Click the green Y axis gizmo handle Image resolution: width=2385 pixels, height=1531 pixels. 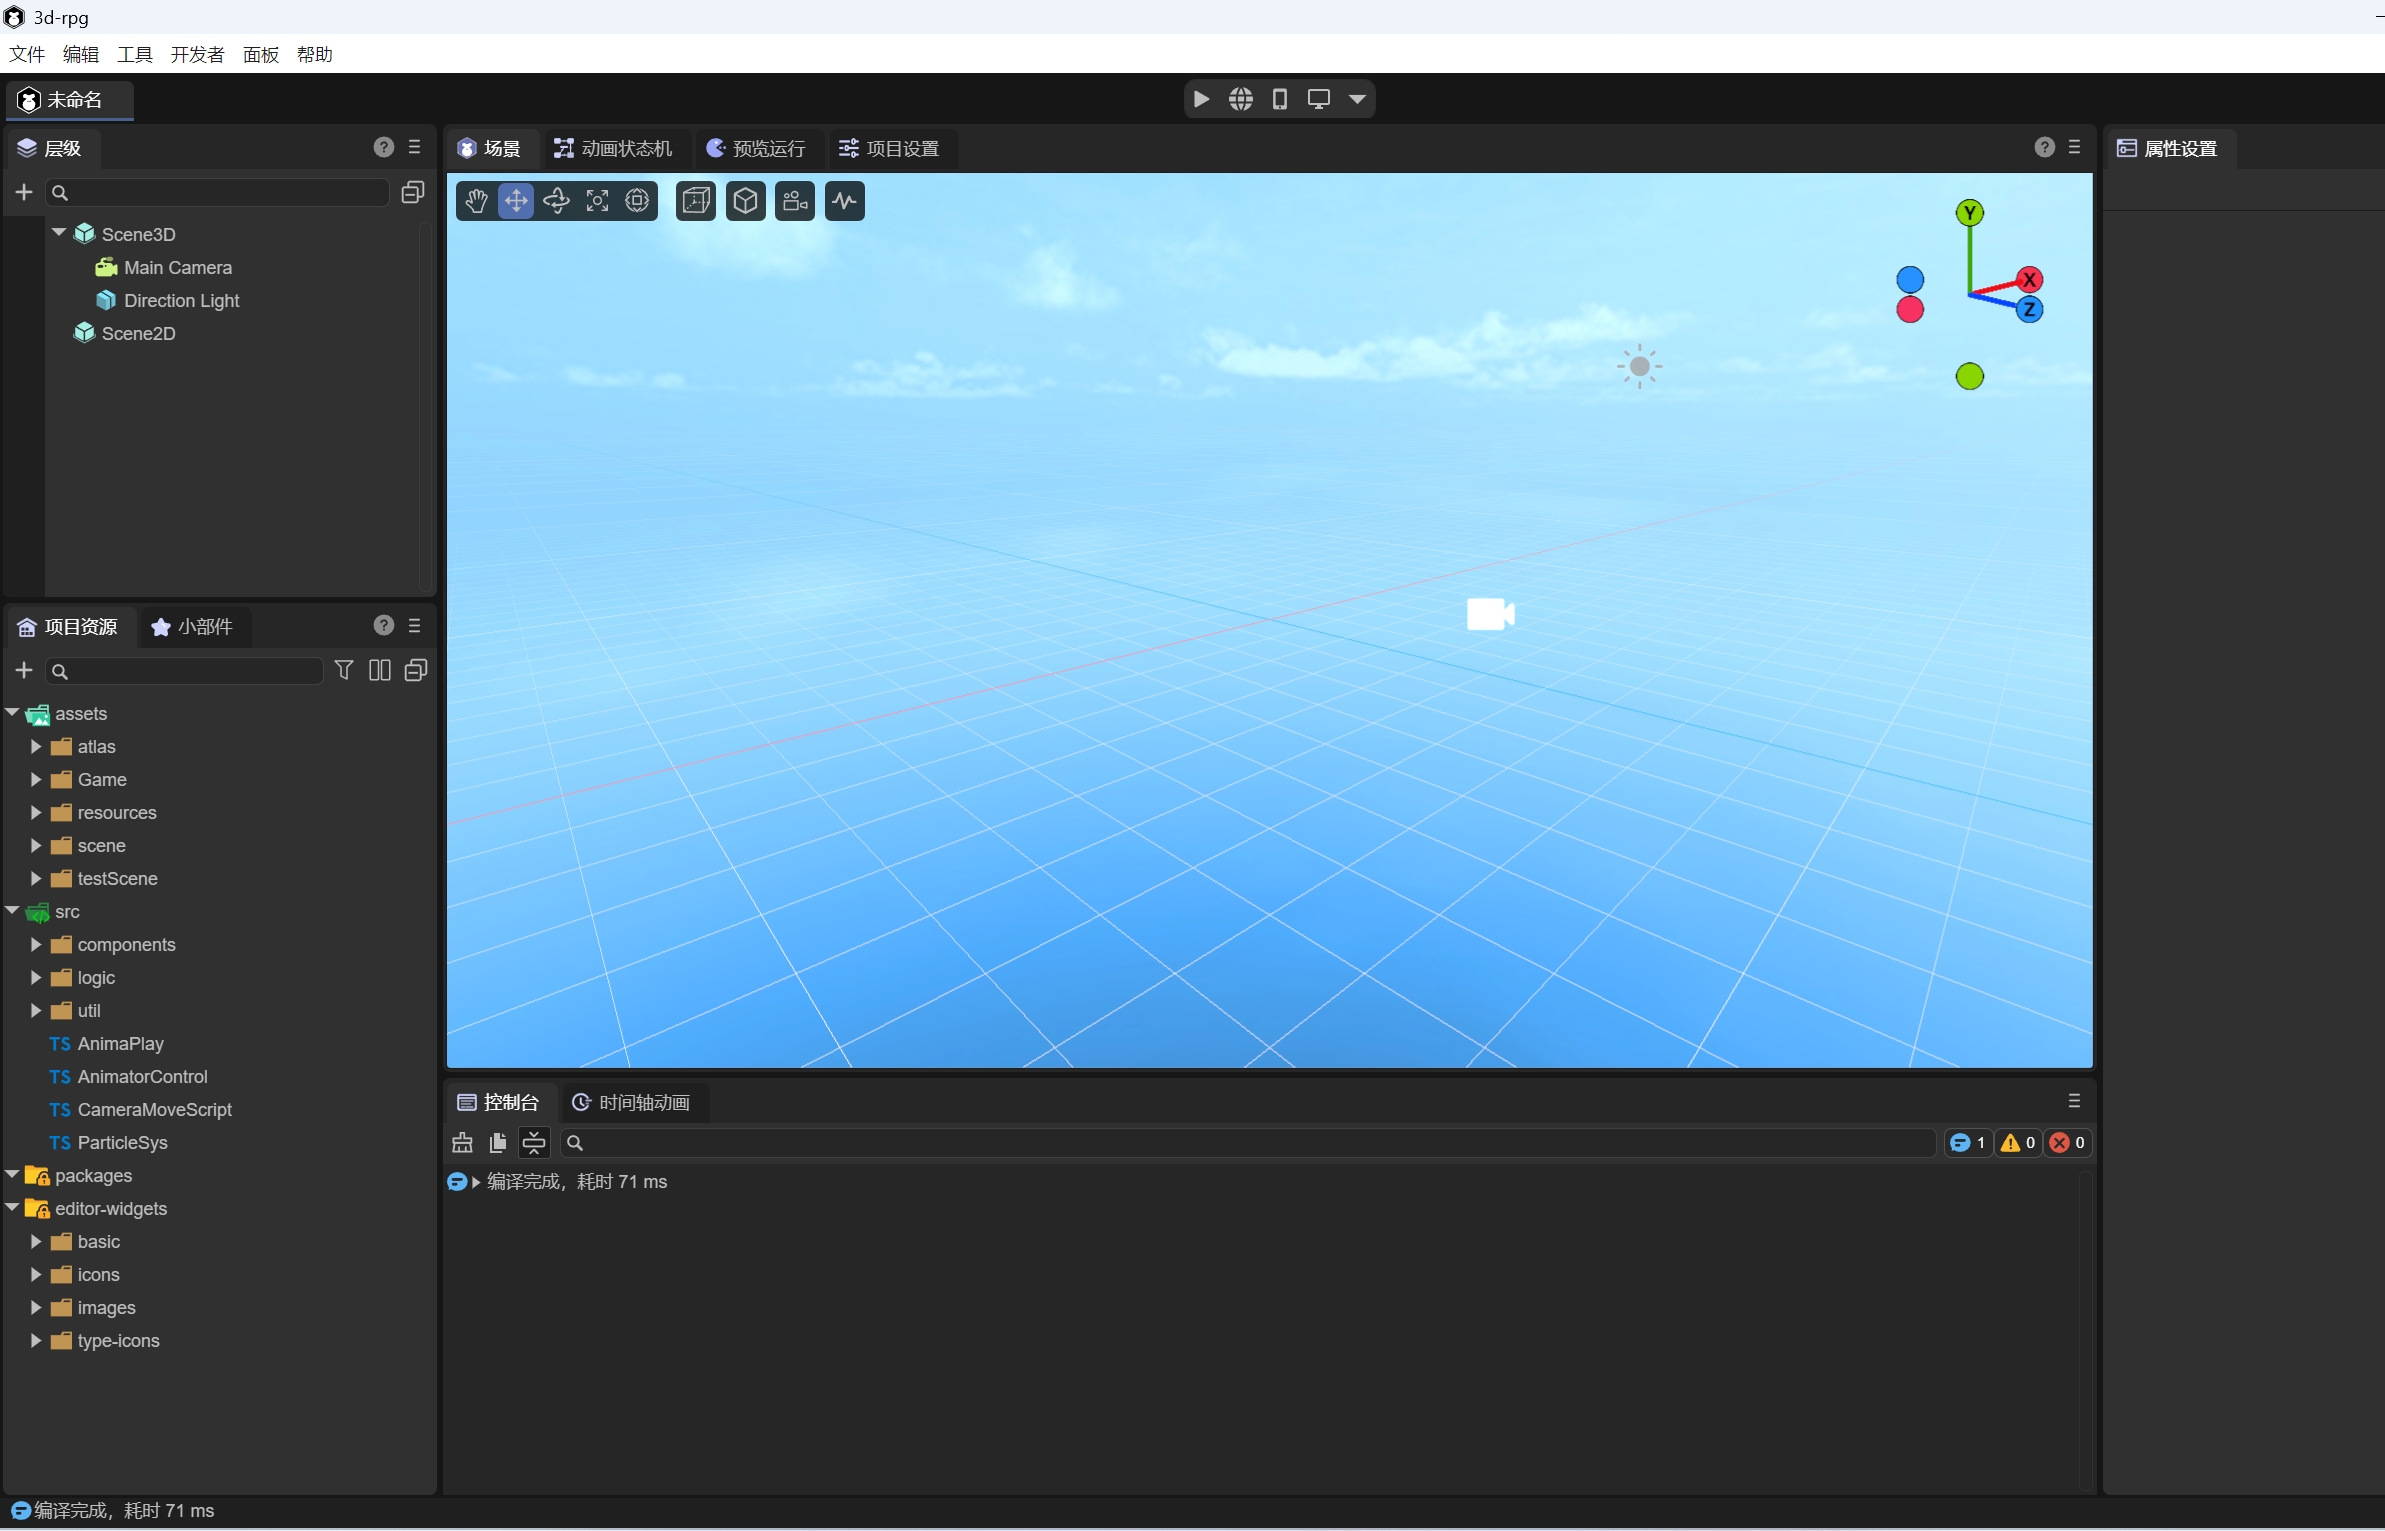(1969, 212)
